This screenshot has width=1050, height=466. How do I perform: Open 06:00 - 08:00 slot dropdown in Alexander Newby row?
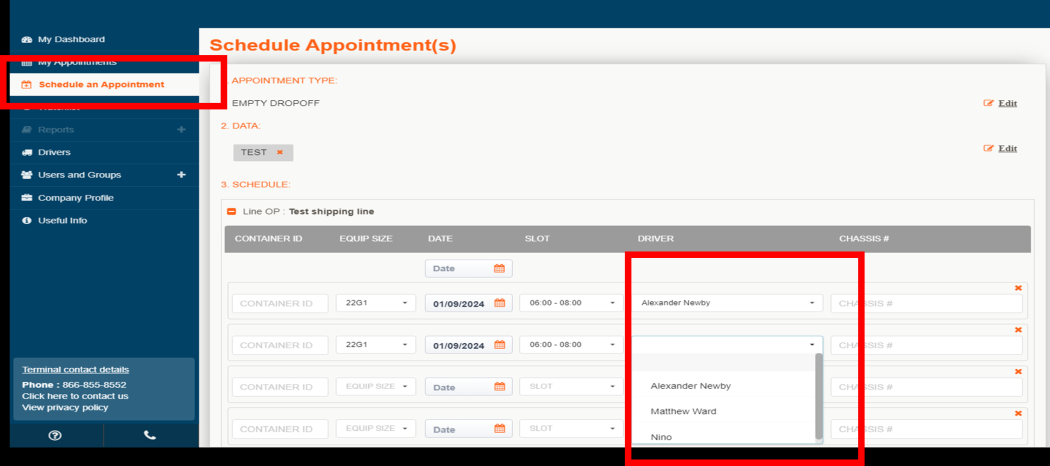pyautogui.click(x=572, y=303)
